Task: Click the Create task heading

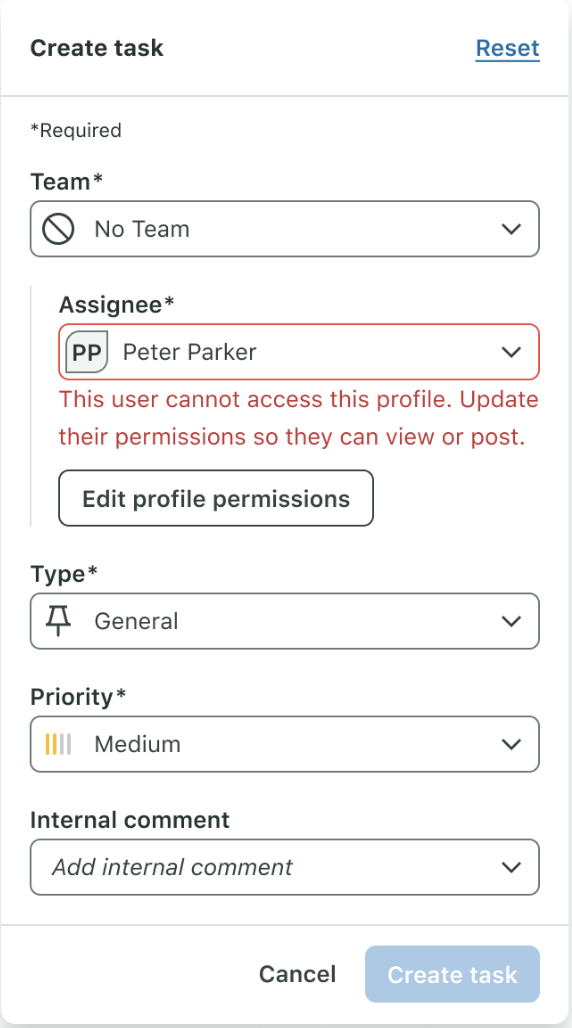Action: point(97,48)
